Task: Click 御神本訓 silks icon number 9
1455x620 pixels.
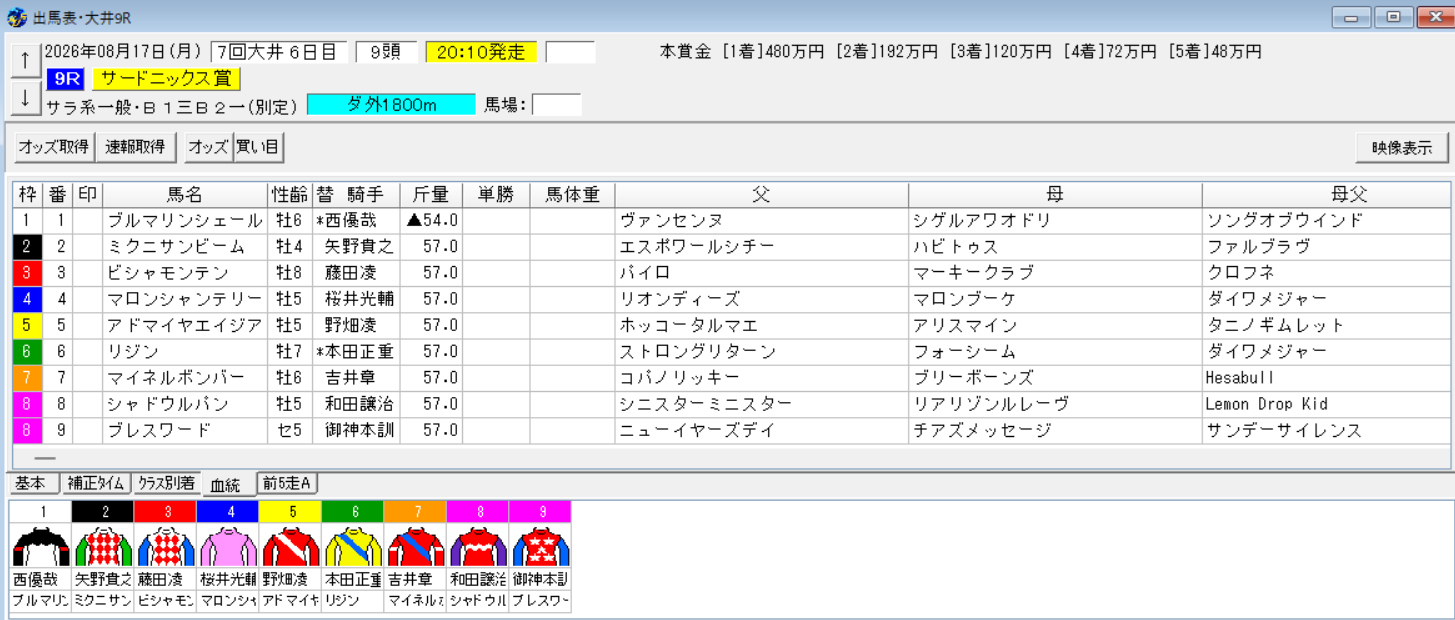Action: coord(540,546)
